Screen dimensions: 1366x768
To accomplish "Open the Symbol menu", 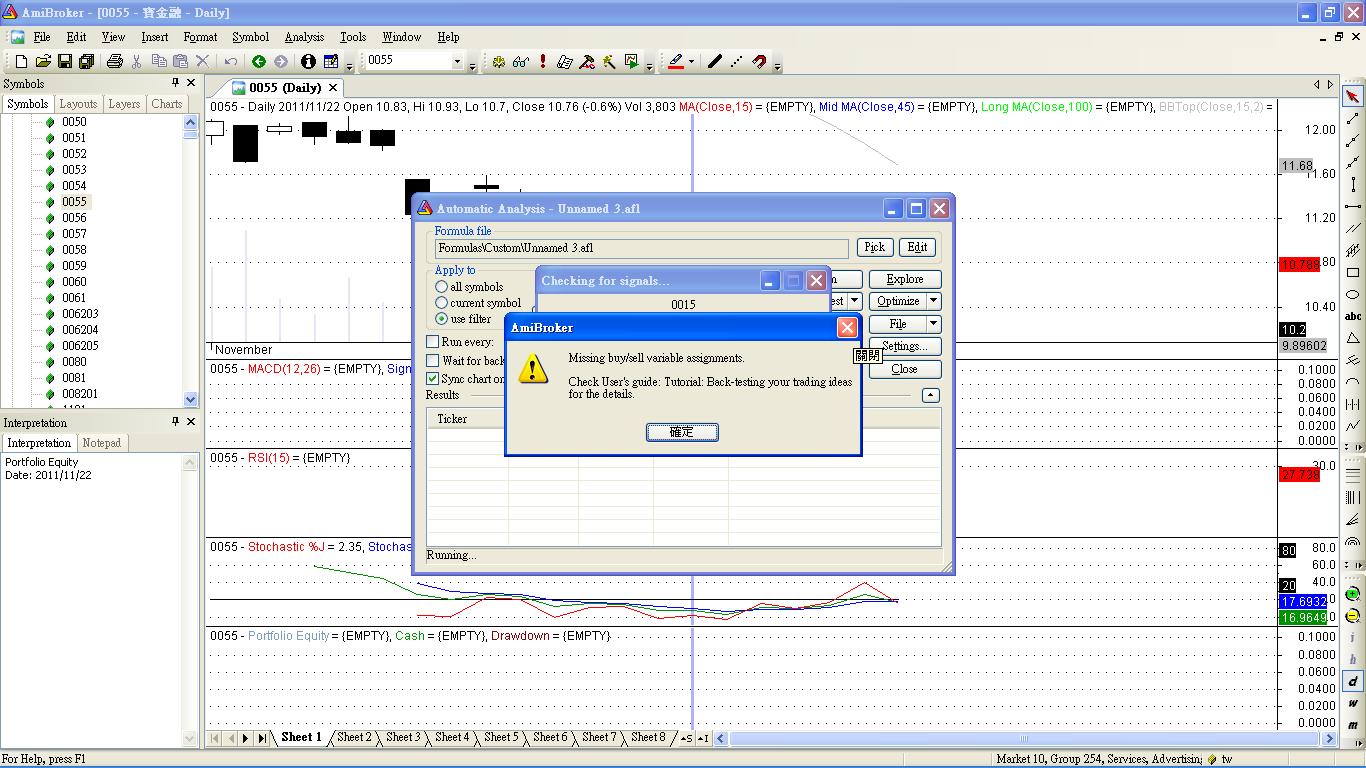I will [x=250, y=37].
